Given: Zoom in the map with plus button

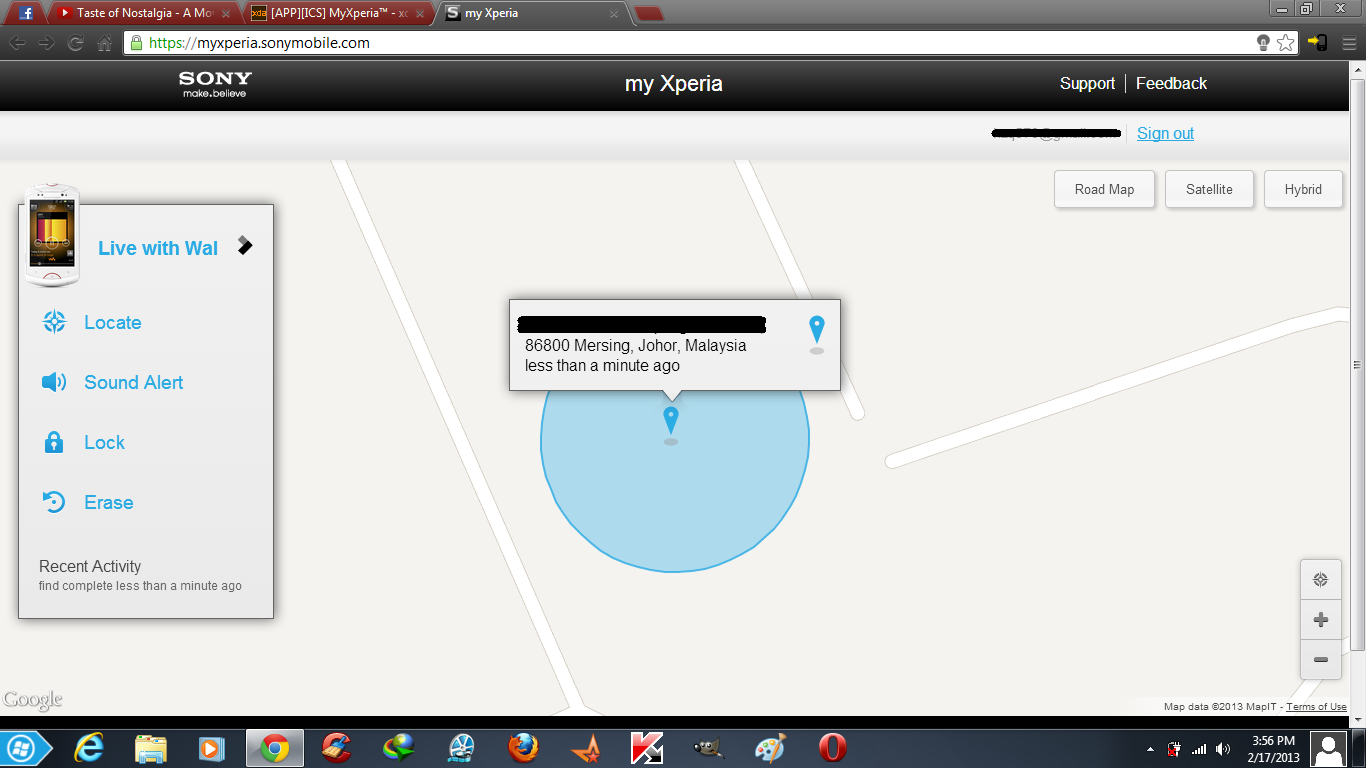Looking at the screenshot, I should 1321,620.
